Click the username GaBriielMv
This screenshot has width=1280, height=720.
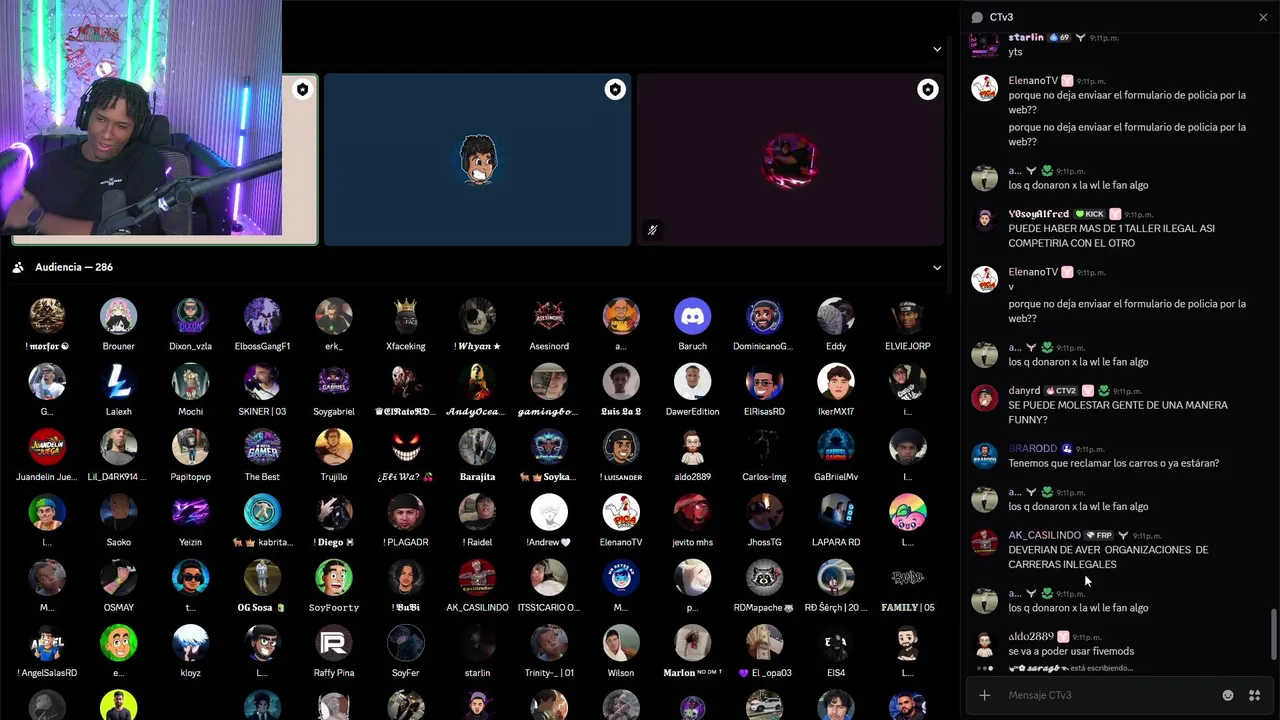[x=836, y=477]
